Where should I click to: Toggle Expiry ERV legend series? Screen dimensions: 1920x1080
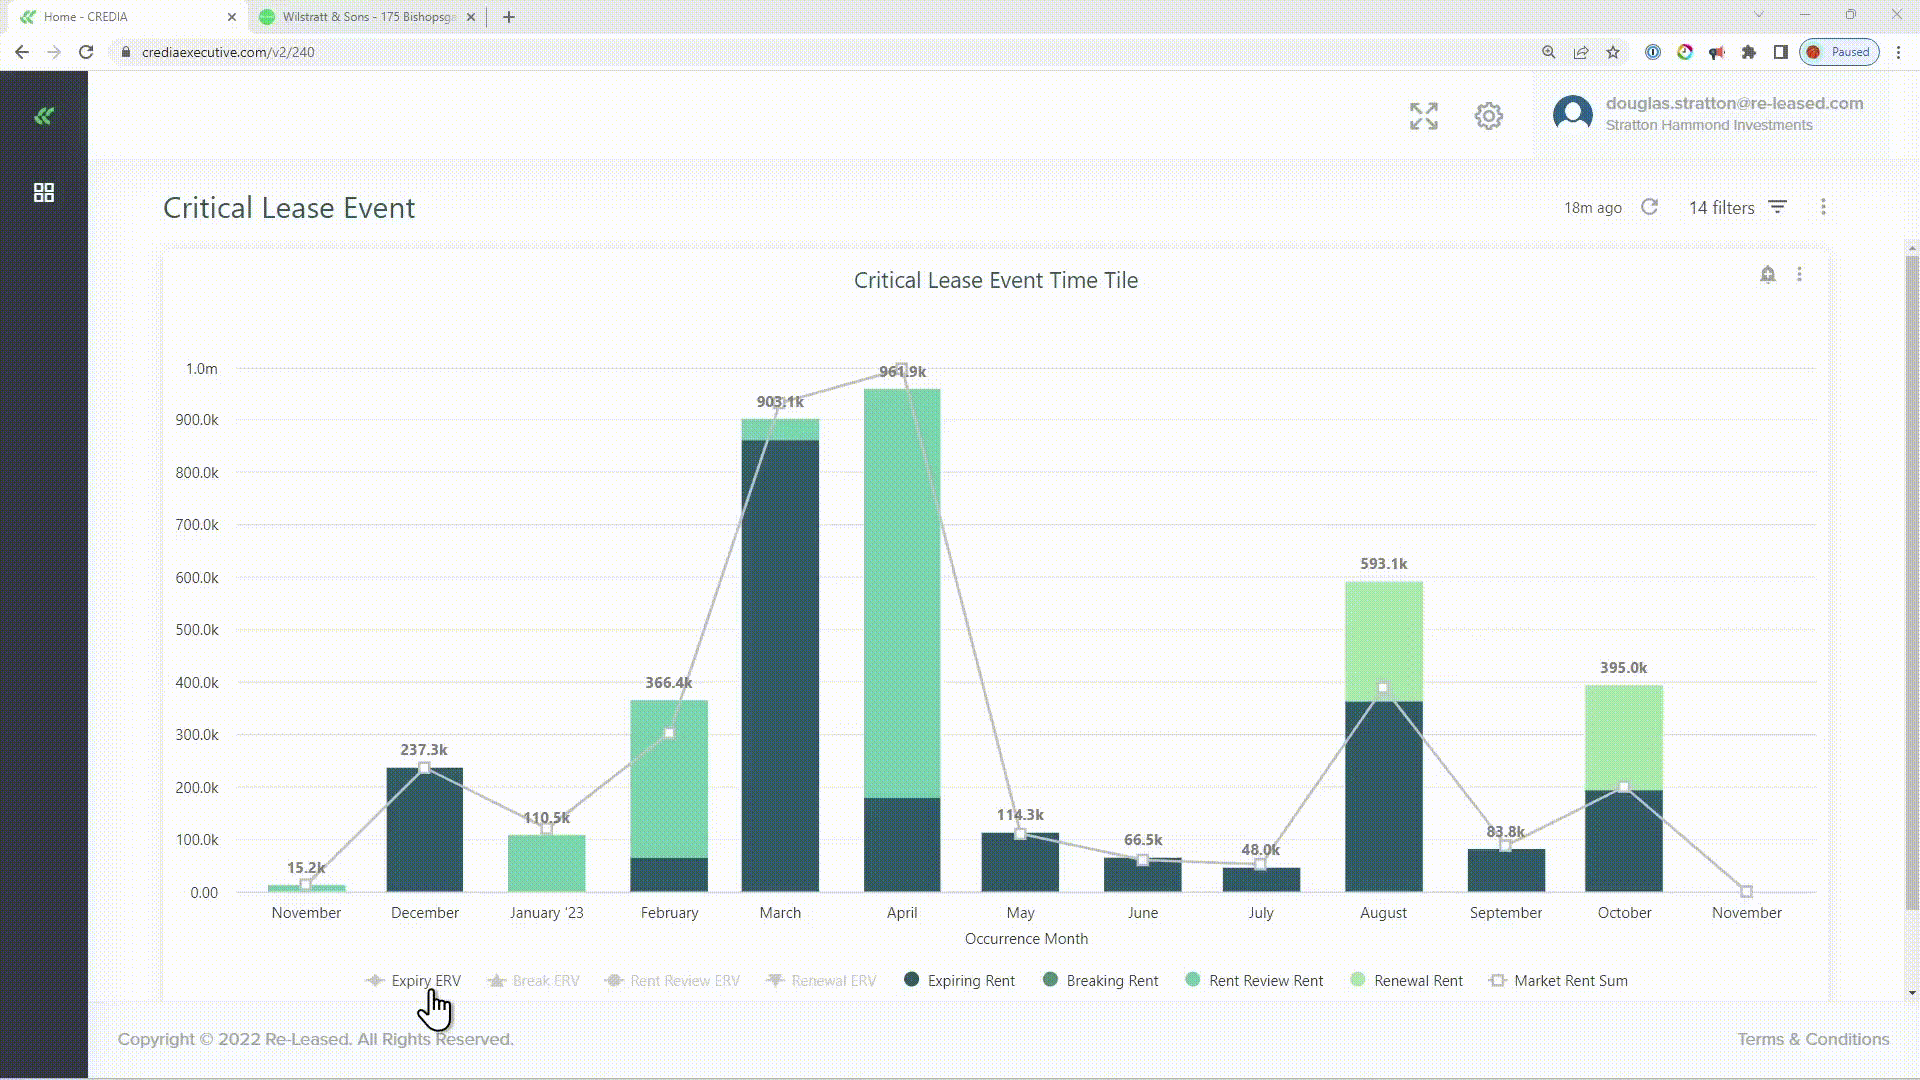click(413, 981)
